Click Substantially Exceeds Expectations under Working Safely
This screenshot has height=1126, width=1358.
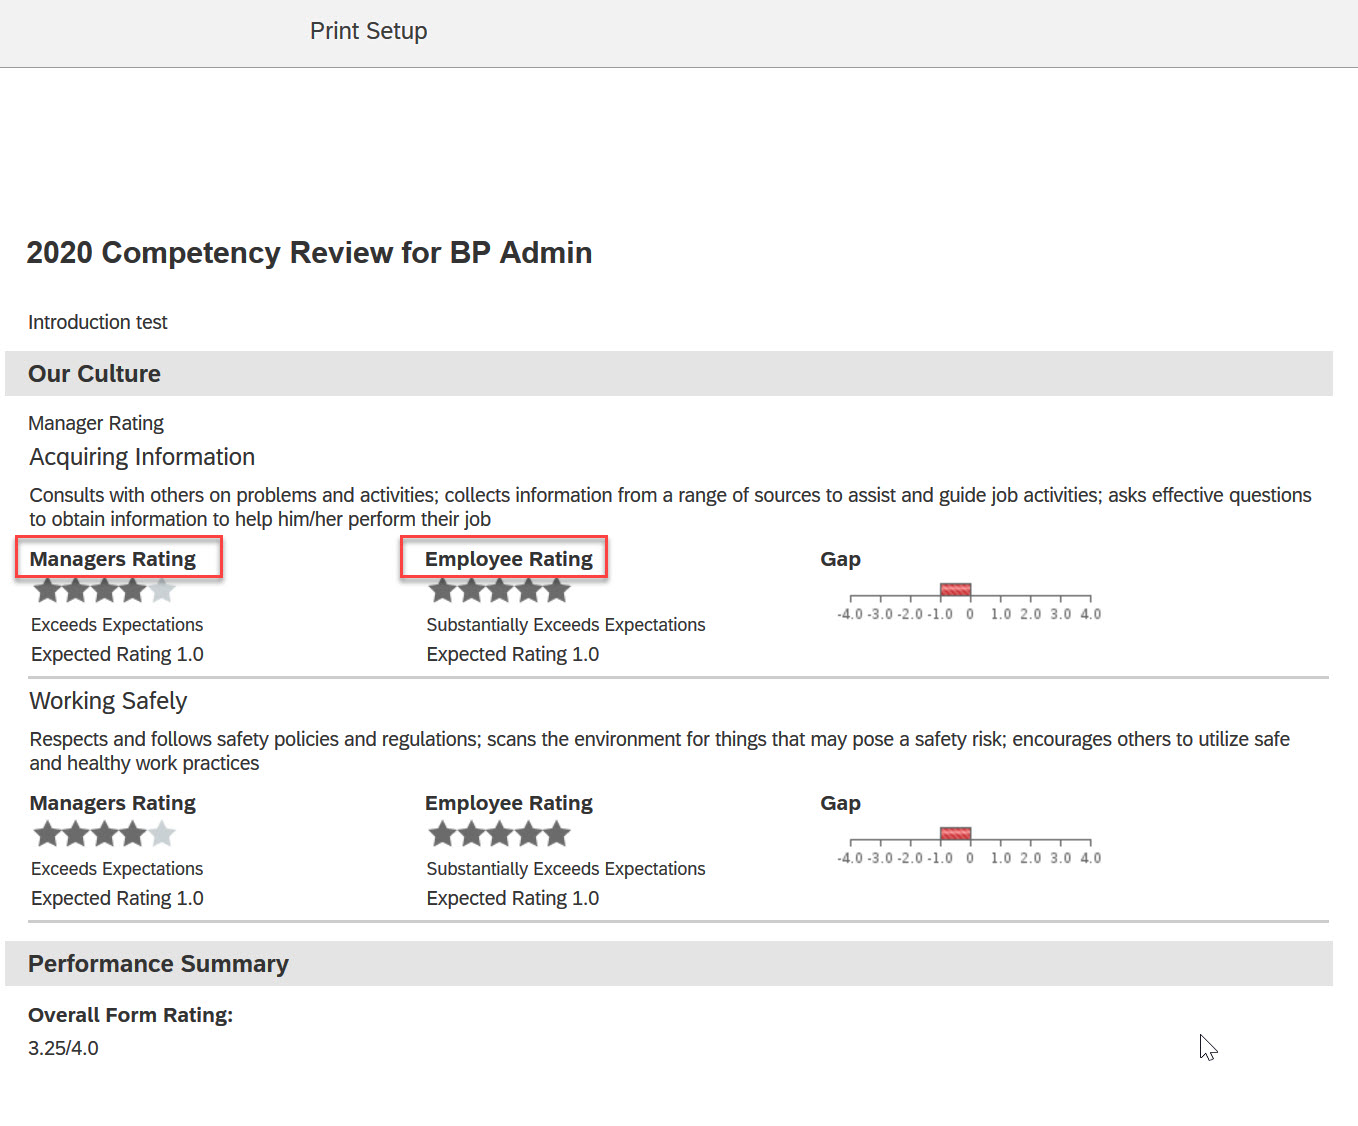click(x=566, y=869)
